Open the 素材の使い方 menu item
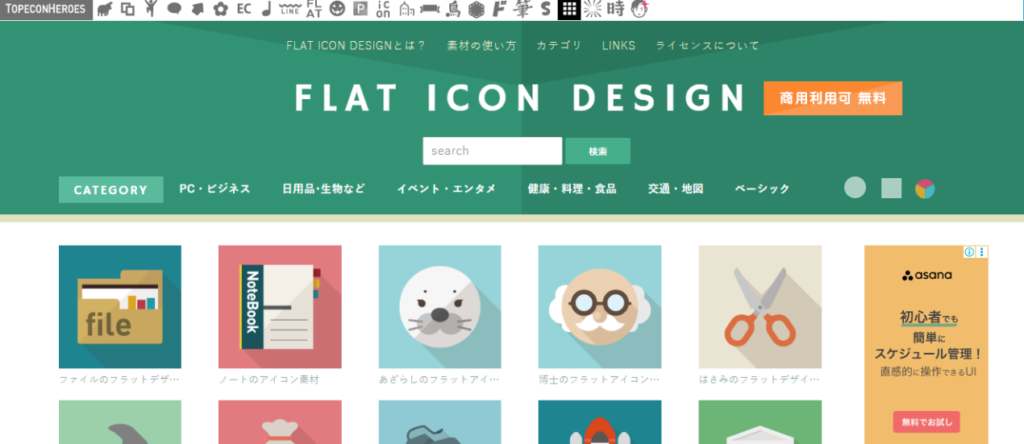Viewport: 1024px width, 444px height. tap(481, 46)
